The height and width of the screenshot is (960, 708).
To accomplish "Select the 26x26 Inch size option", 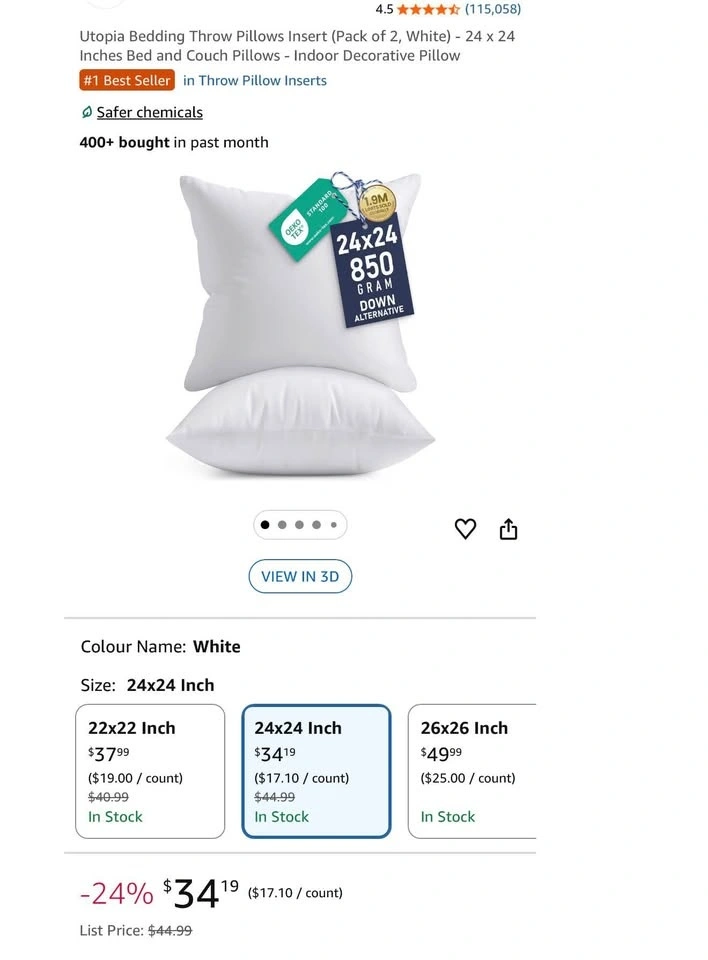I will [472, 771].
